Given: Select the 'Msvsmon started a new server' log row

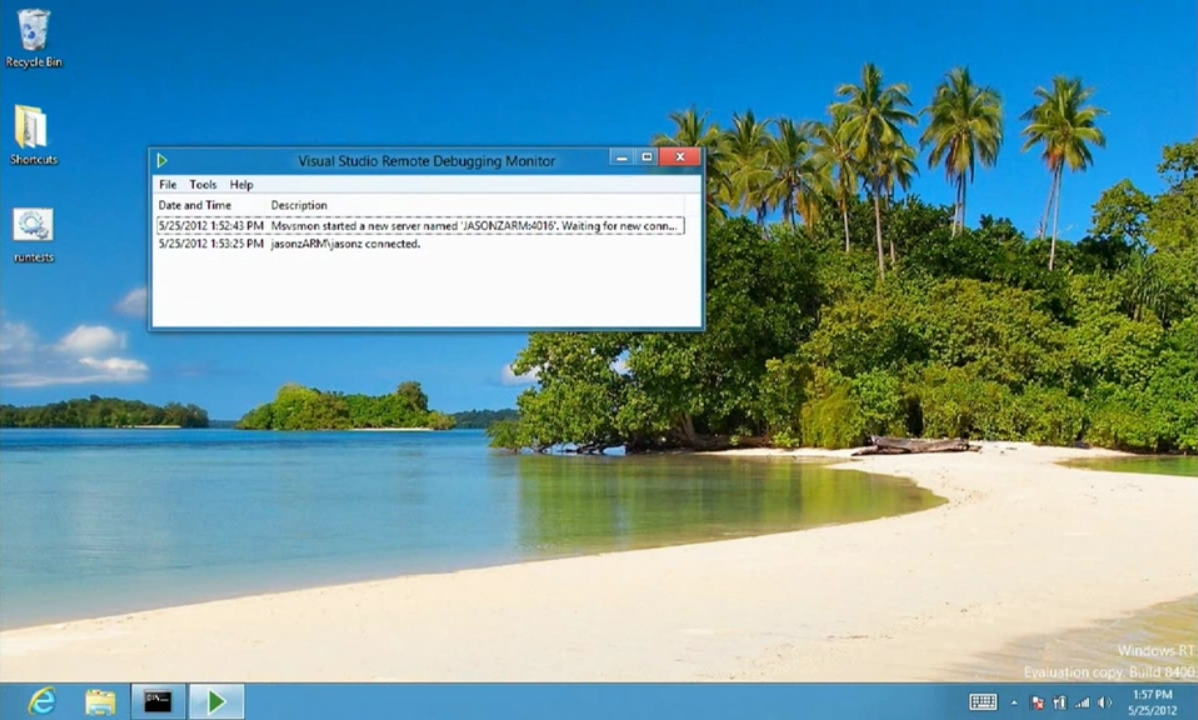Looking at the screenshot, I should pos(420,225).
